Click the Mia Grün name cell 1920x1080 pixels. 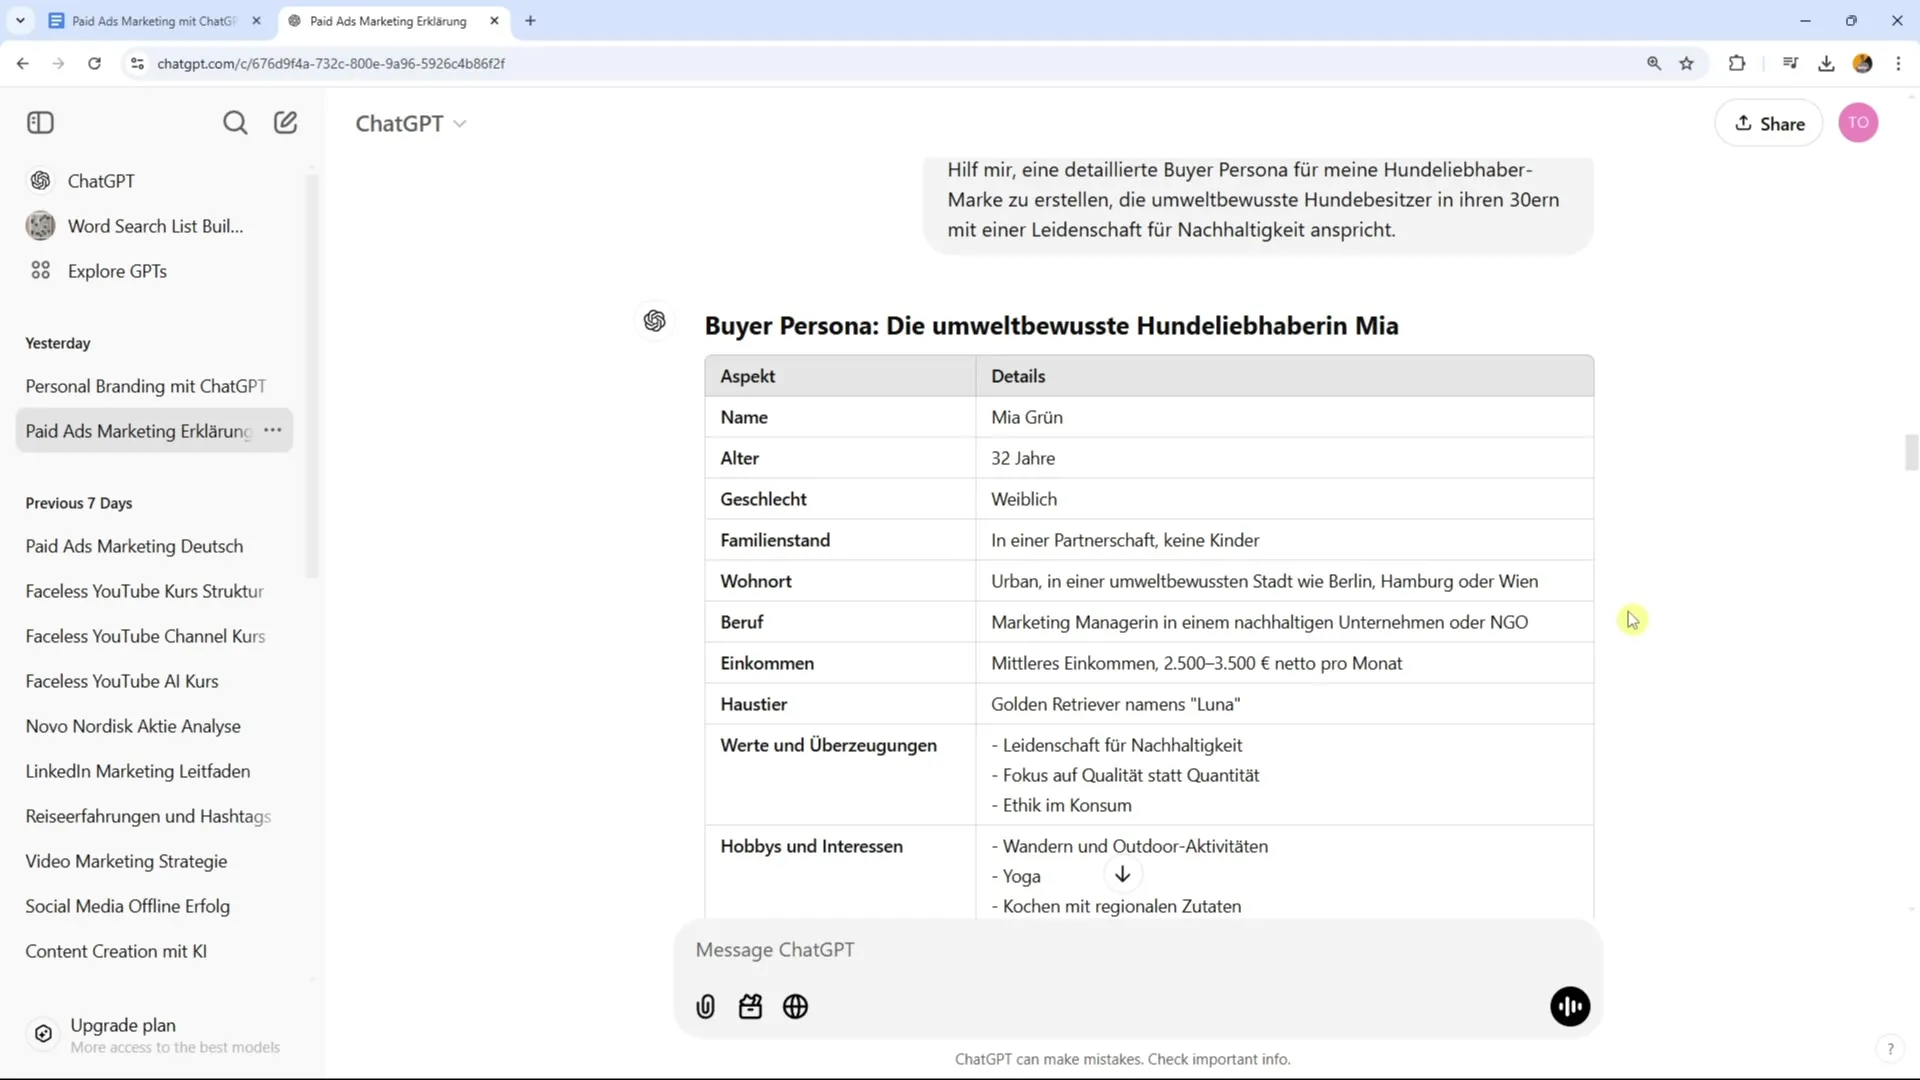[1284, 417]
